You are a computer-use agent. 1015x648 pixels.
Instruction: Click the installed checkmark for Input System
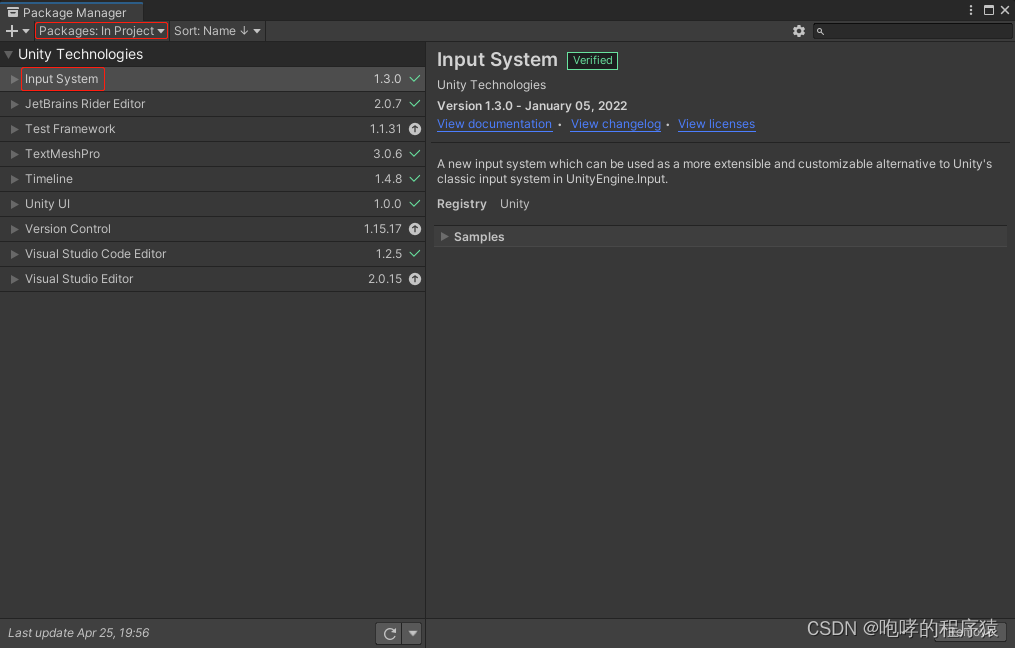point(415,78)
